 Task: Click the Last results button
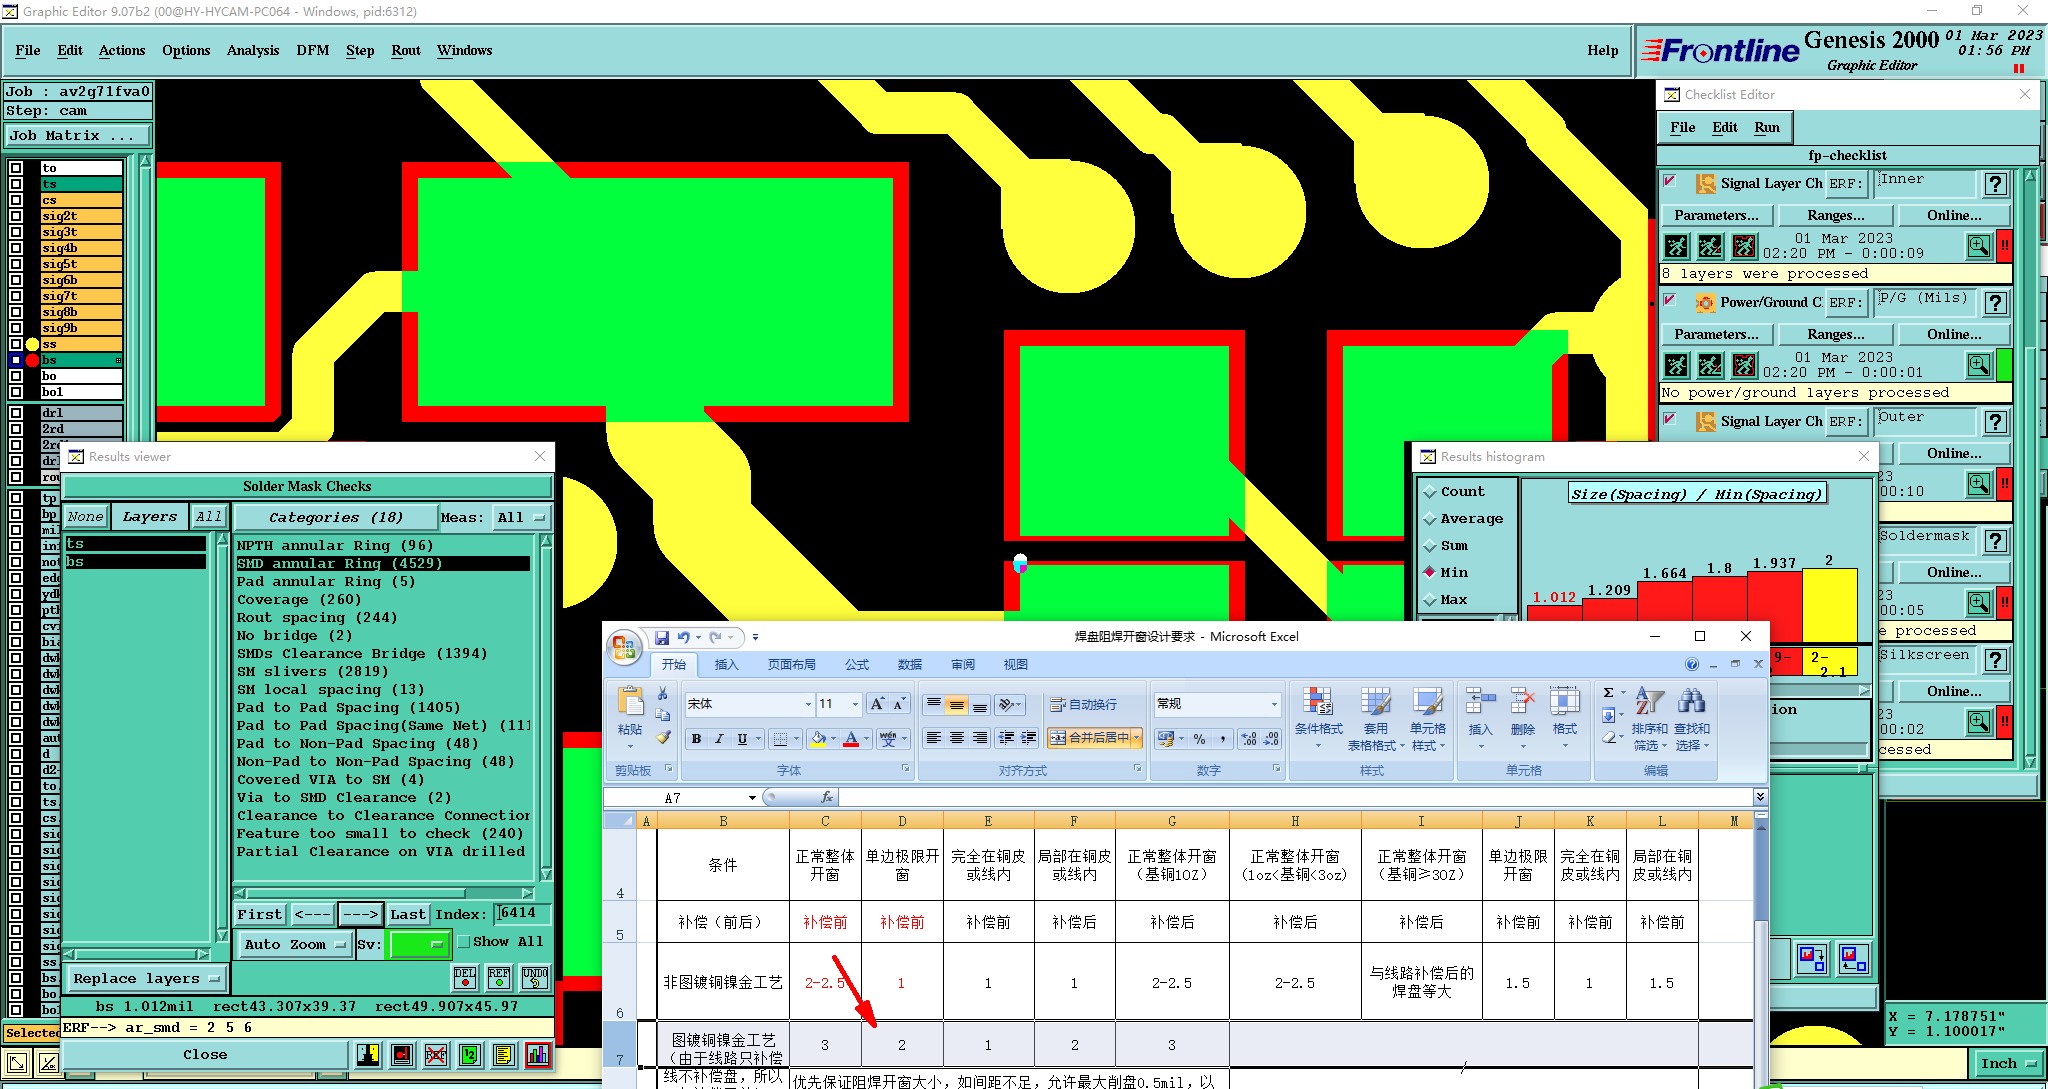coord(407,914)
